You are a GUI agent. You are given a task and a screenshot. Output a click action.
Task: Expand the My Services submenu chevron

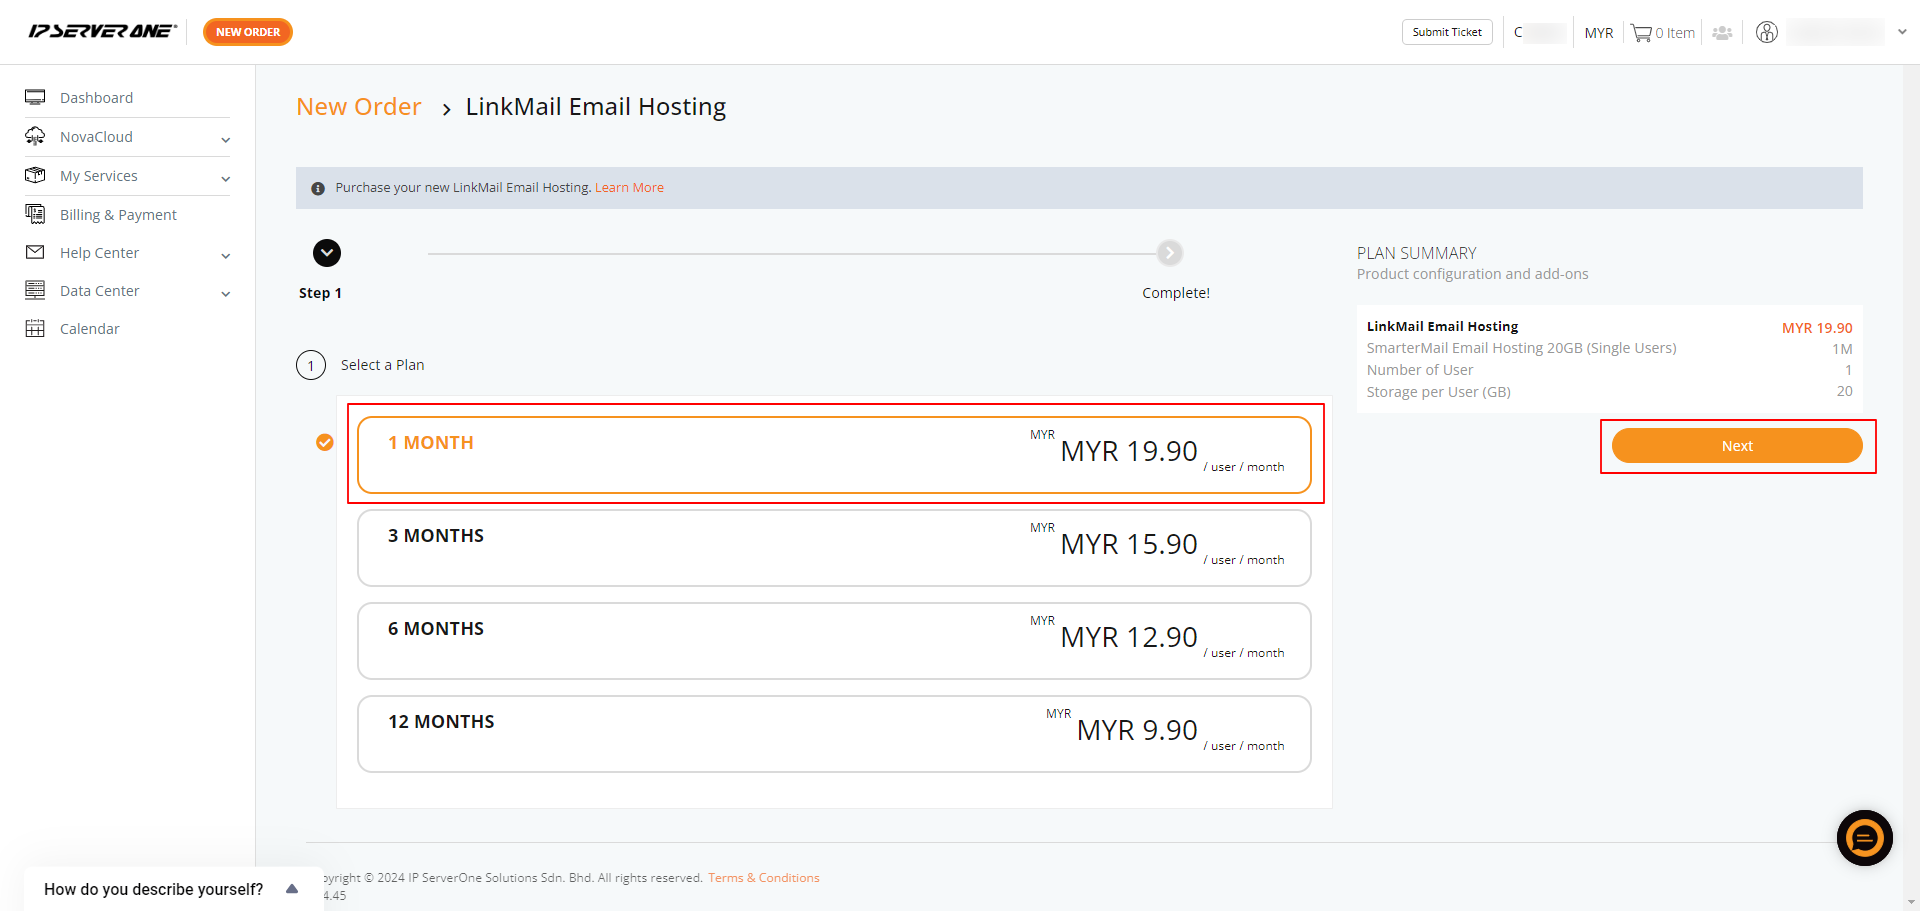[x=226, y=179]
